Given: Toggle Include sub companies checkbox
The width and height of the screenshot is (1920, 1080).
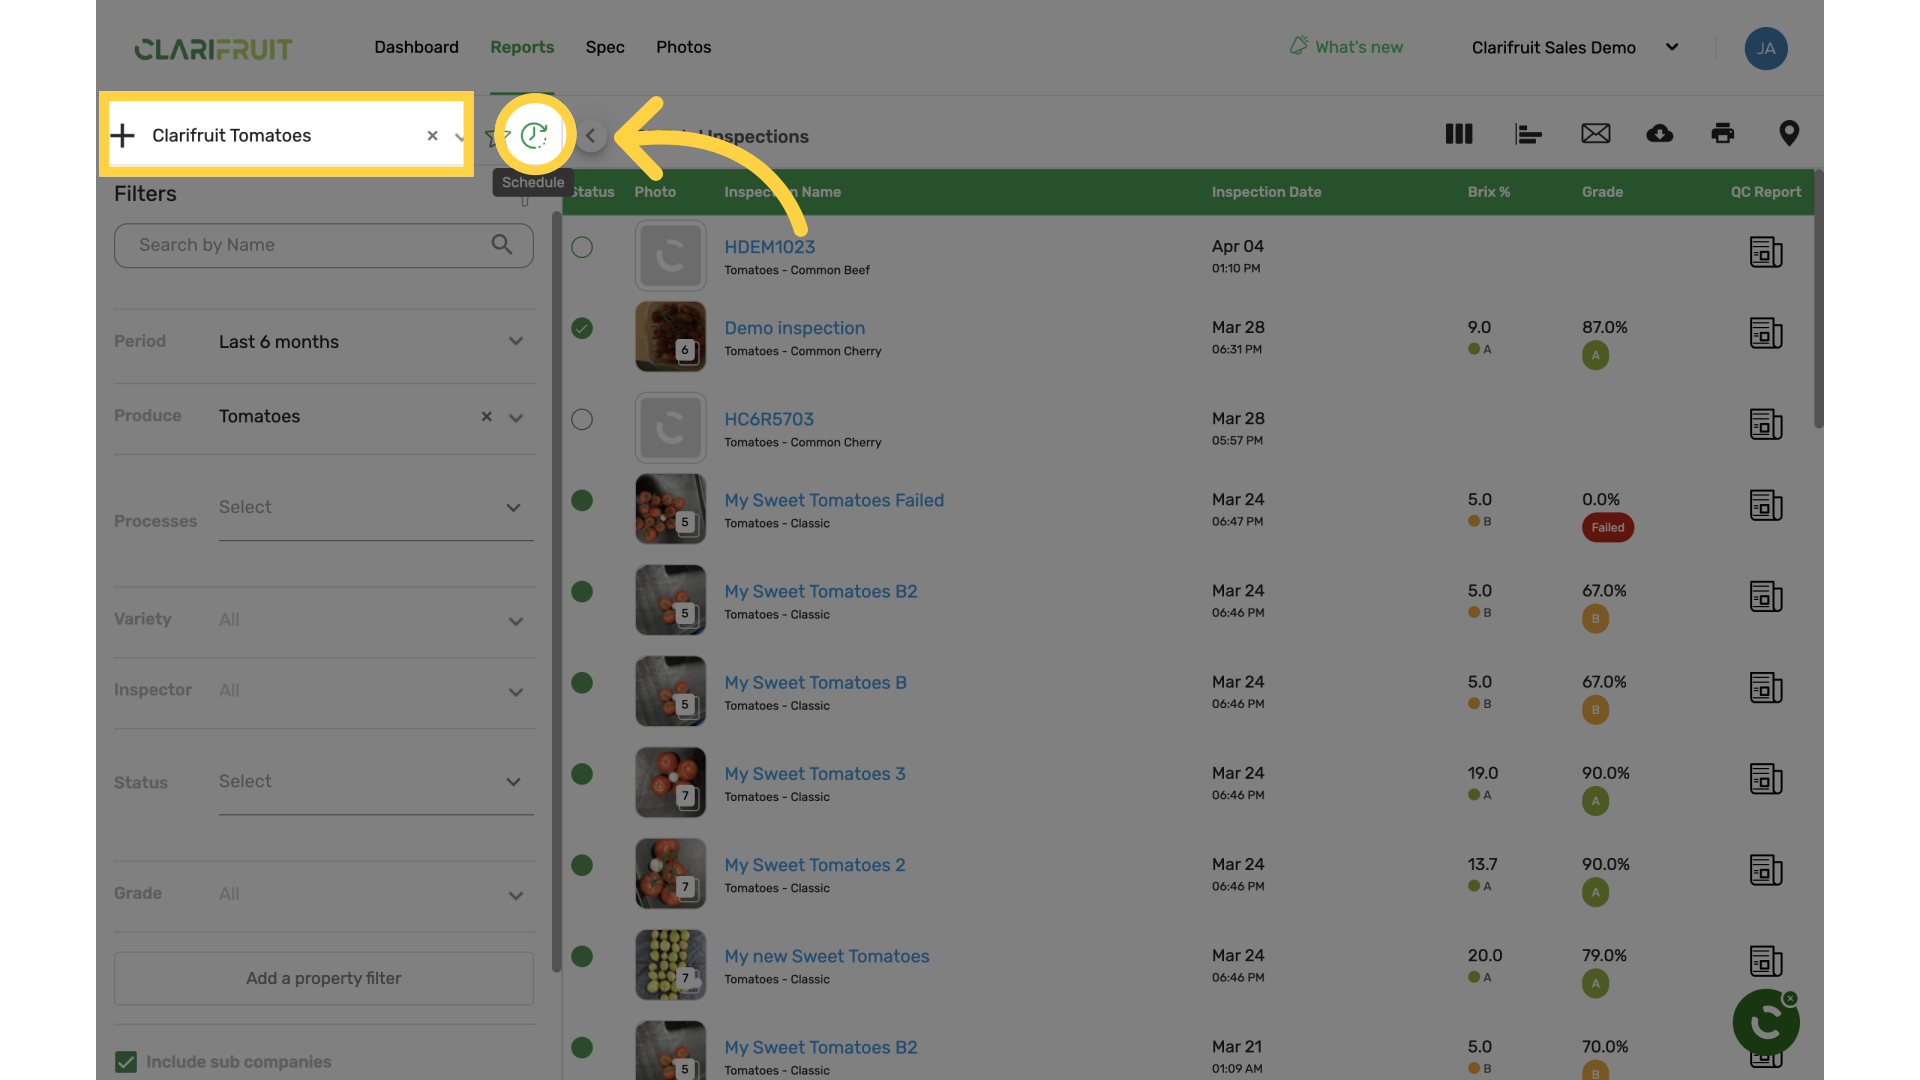Looking at the screenshot, I should (x=126, y=1061).
